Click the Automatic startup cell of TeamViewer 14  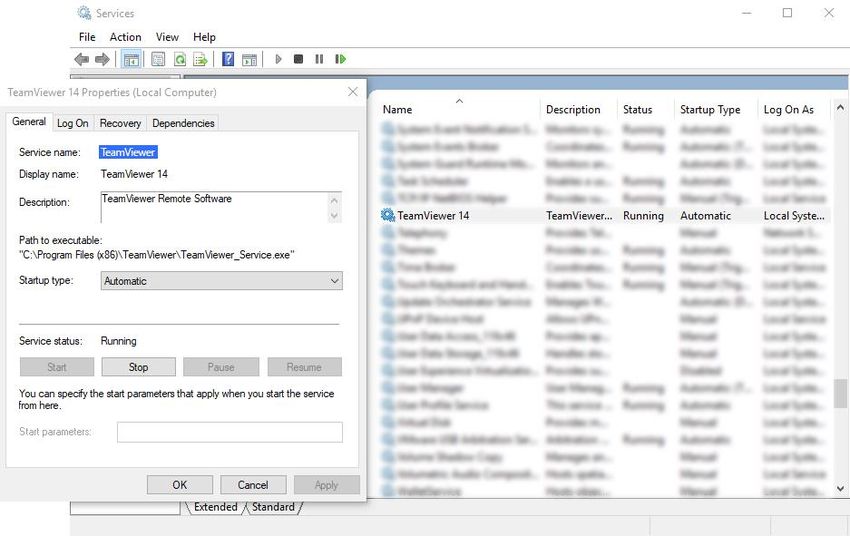[x=706, y=216]
